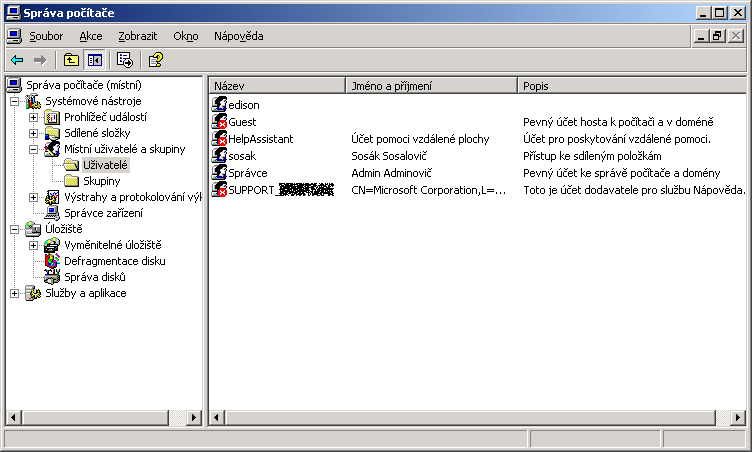Click the Back arrow toolbar button
Image resolution: width=752 pixels, height=452 pixels.
coord(17,60)
